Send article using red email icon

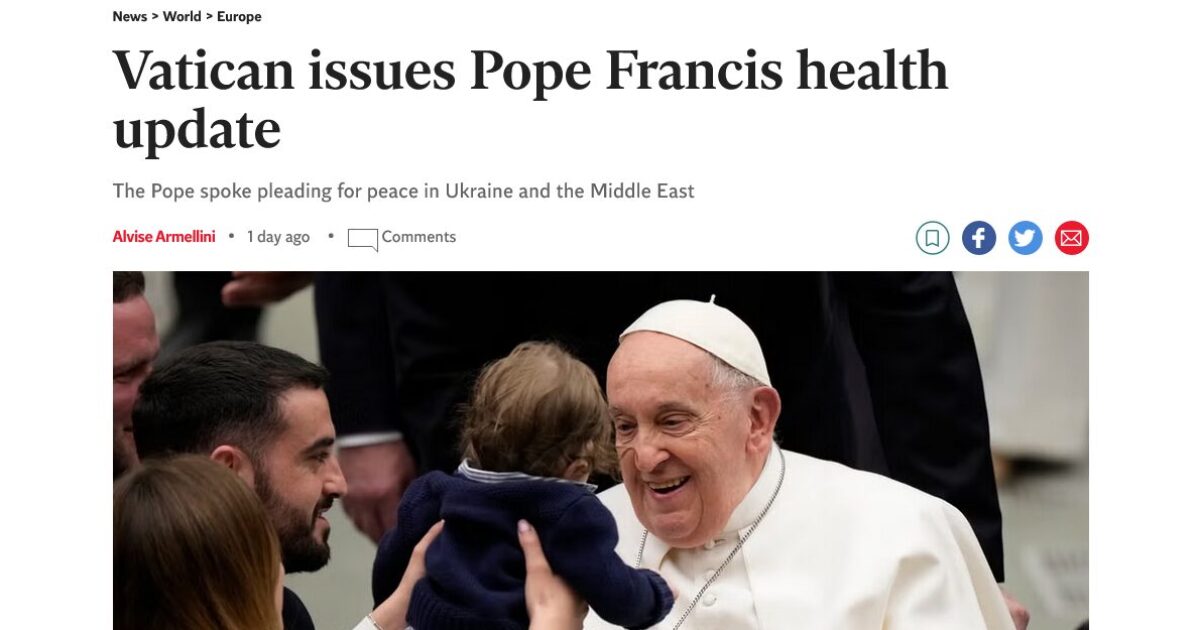(x=1071, y=238)
